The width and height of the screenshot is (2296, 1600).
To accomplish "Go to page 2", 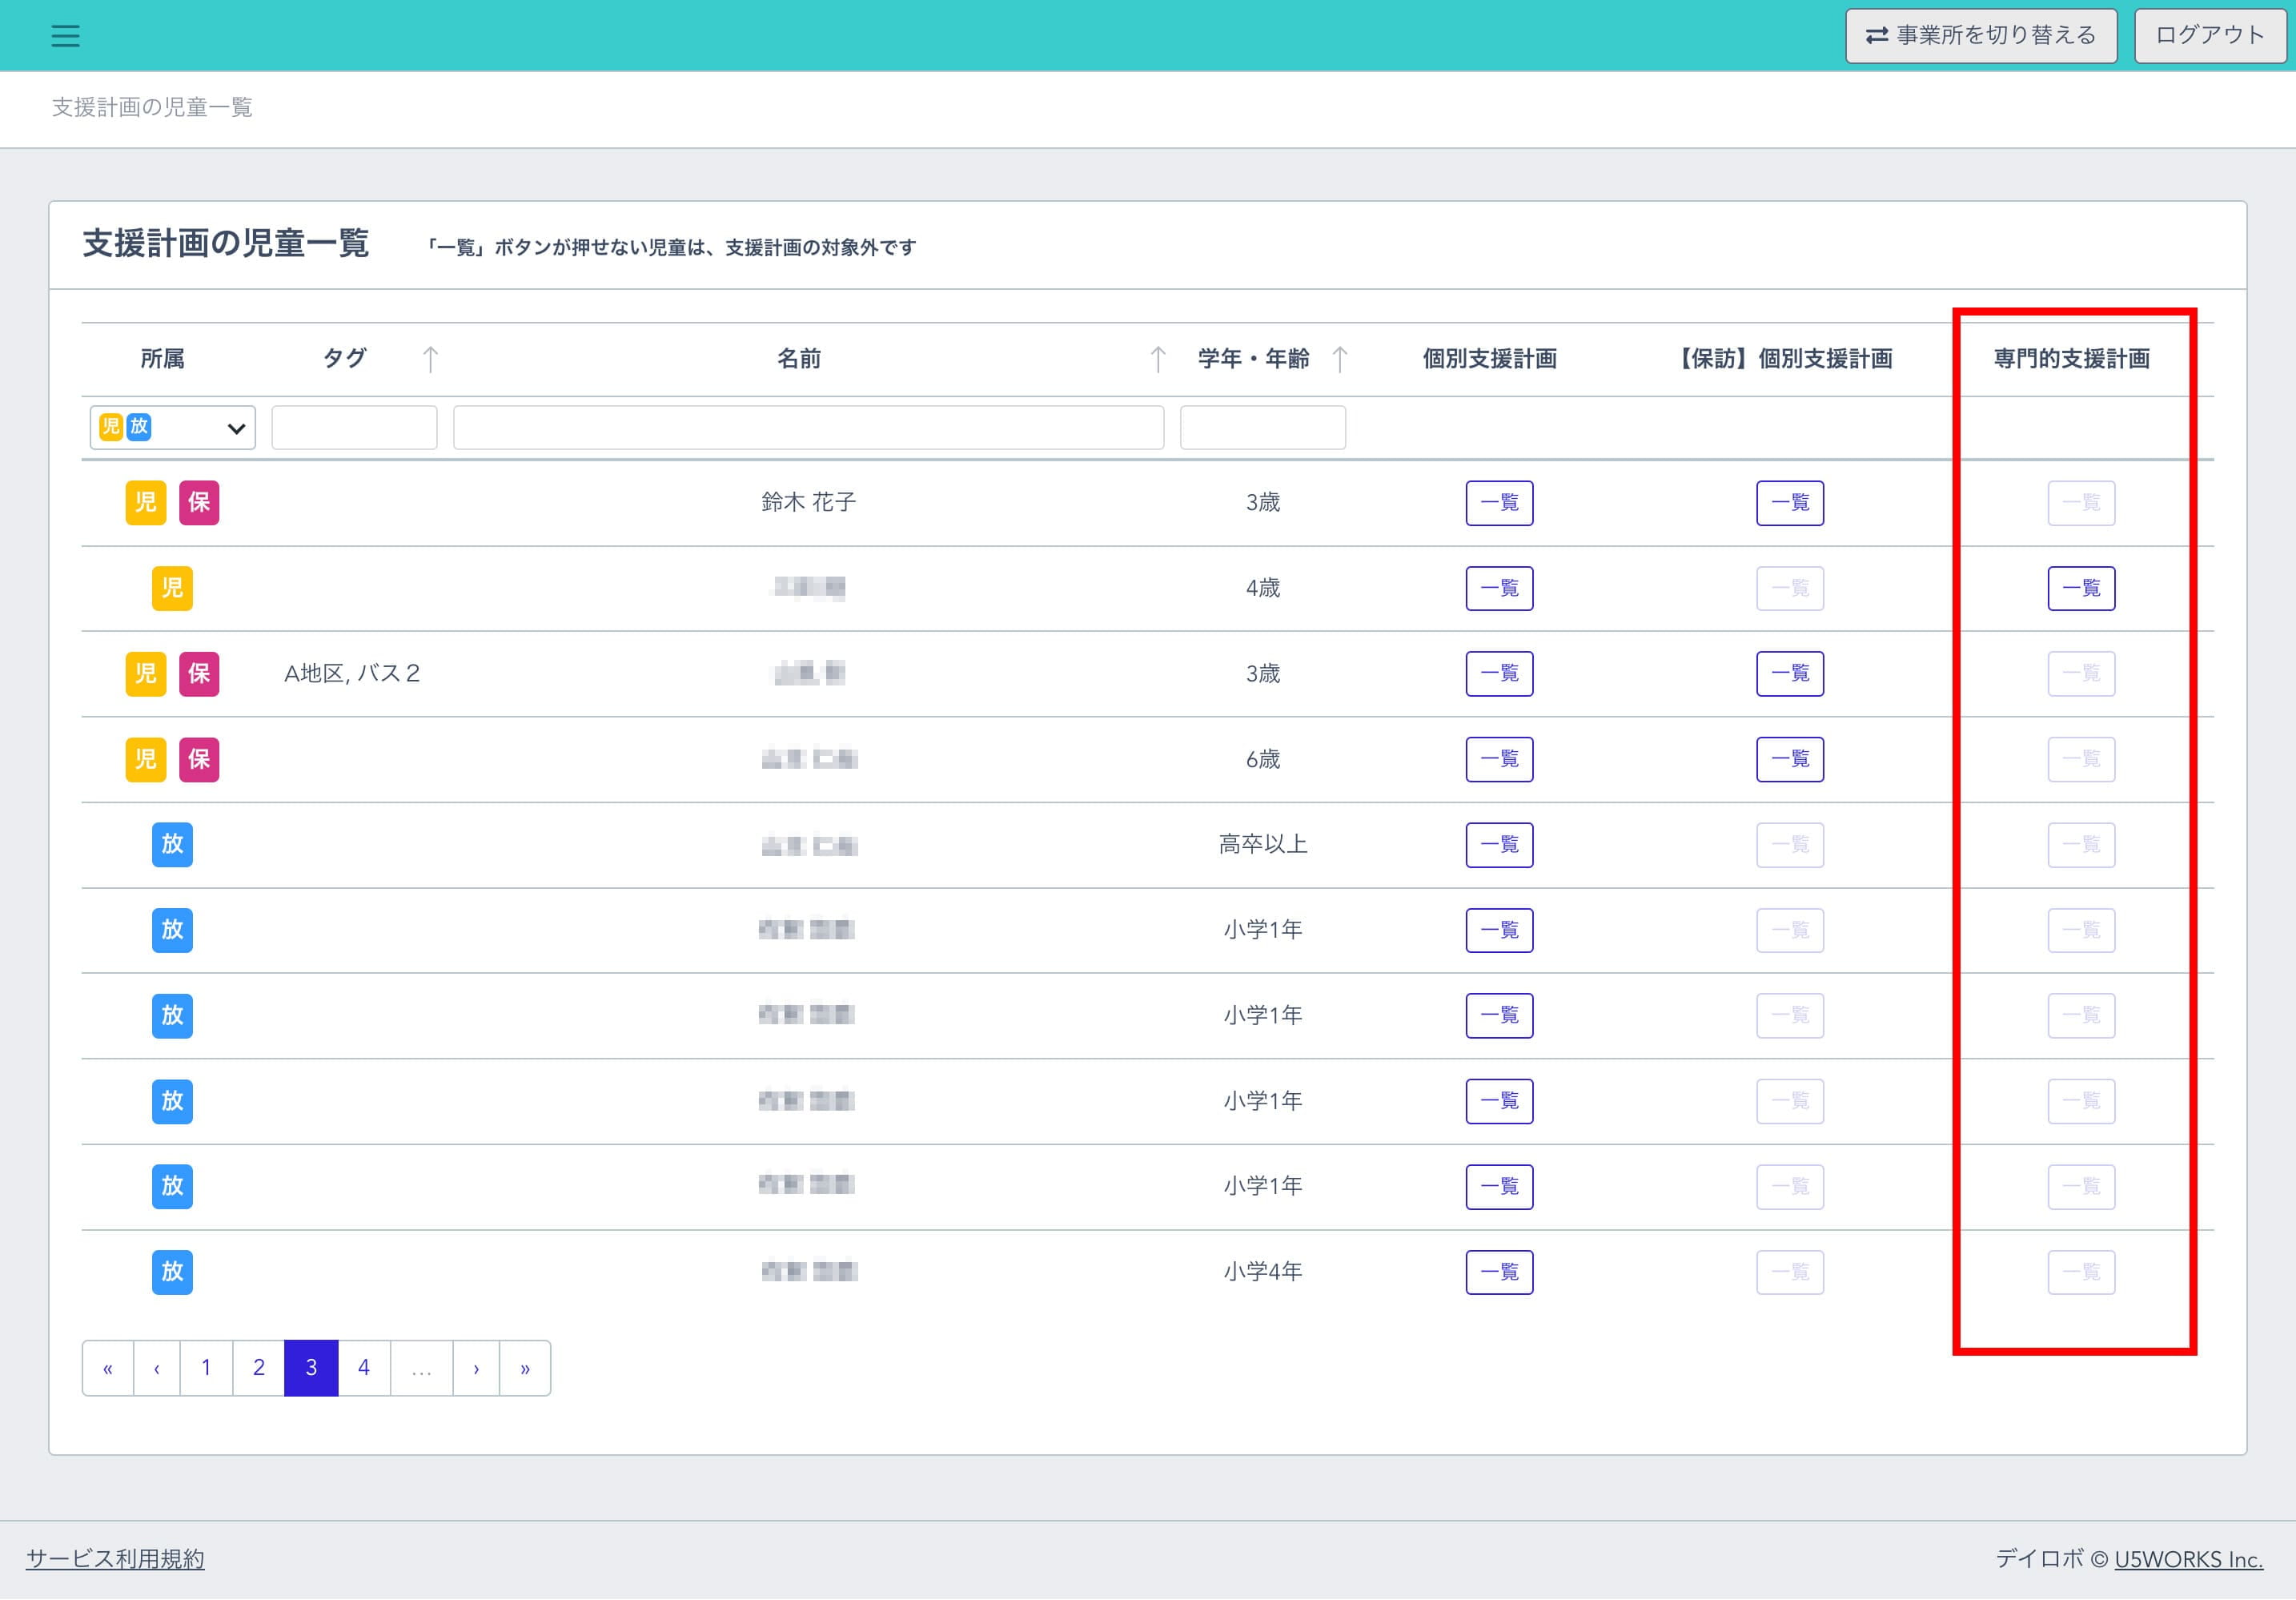I will (259, 1368).
